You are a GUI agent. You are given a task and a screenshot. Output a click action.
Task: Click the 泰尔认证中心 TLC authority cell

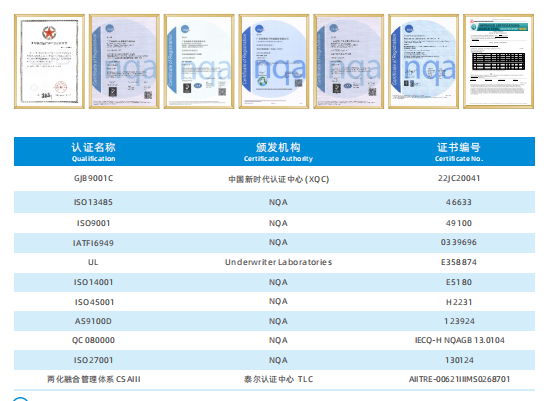[278, 379]
